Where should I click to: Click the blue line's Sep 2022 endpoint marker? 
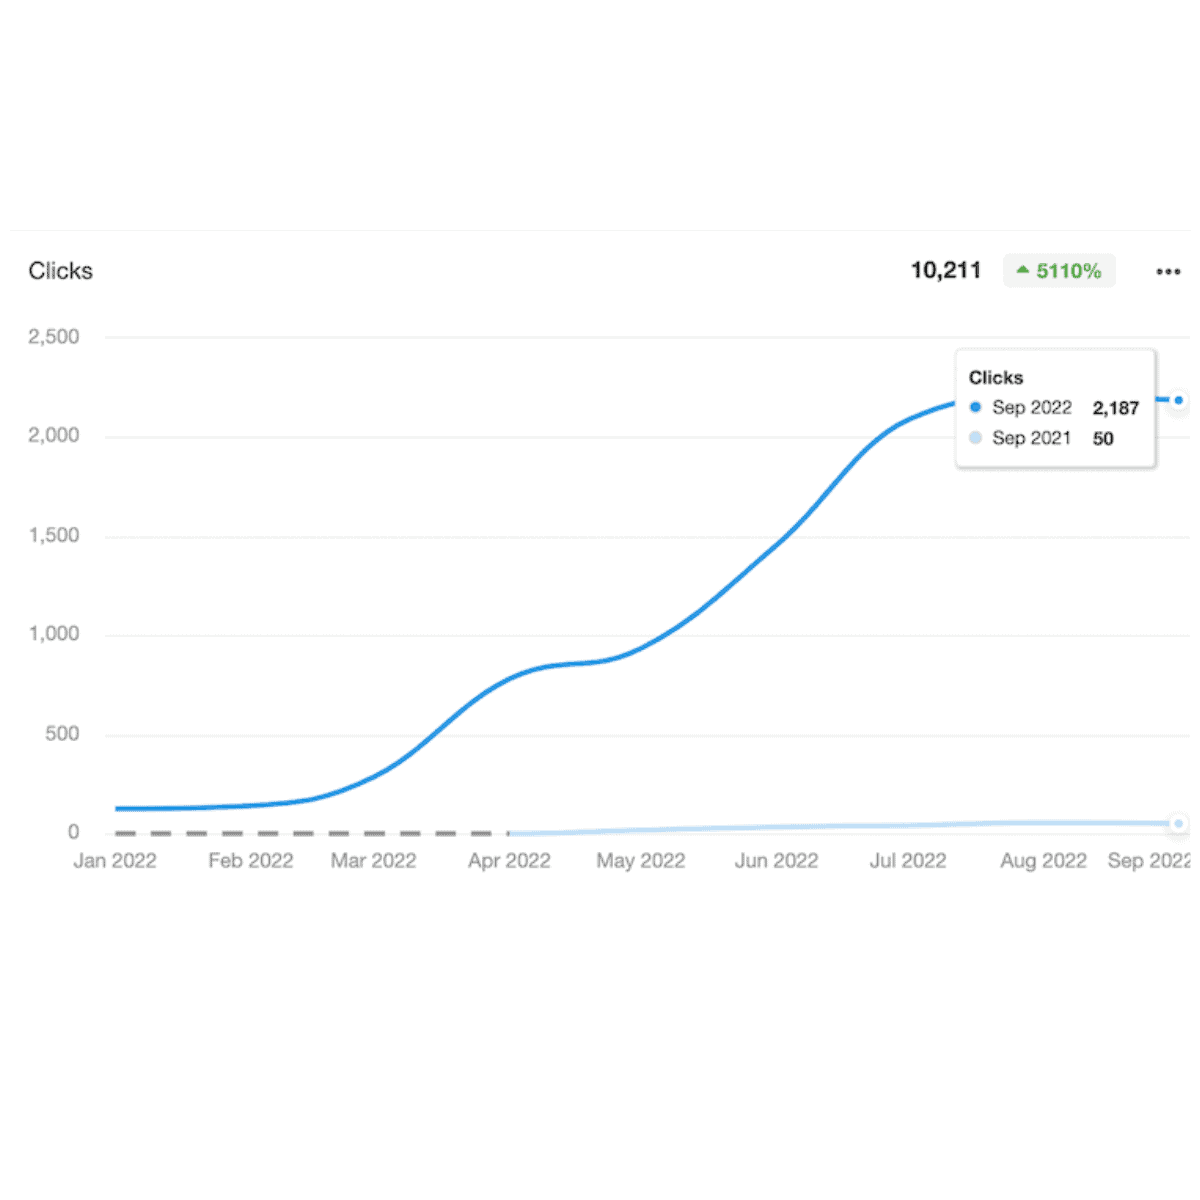(1179, 400)
